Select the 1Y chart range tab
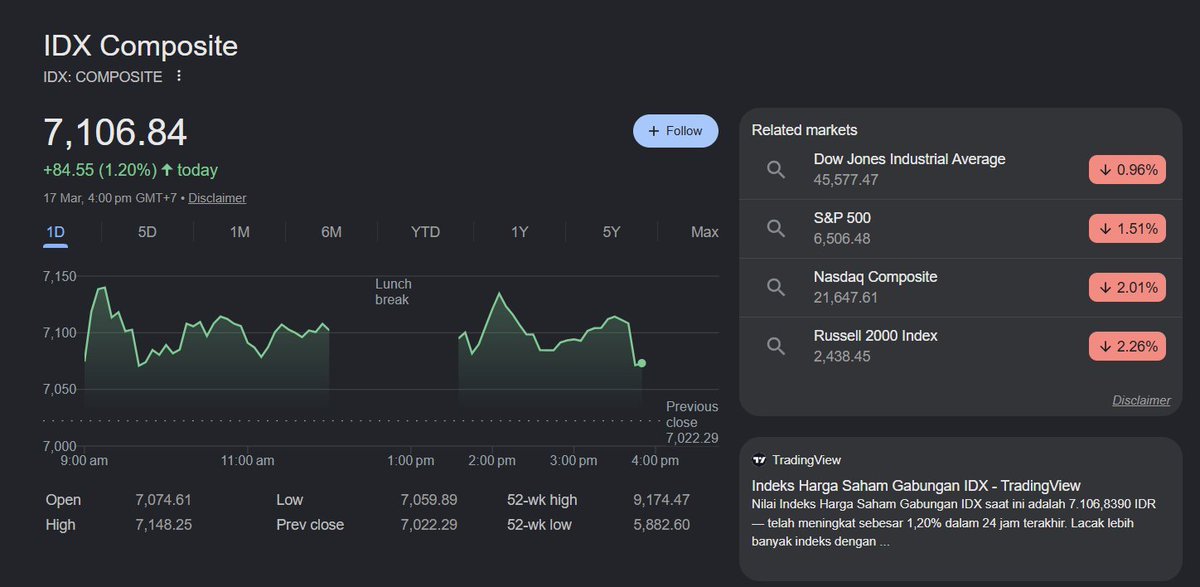1200x587 pixels. pyautogui.click(x=519, y=232)
